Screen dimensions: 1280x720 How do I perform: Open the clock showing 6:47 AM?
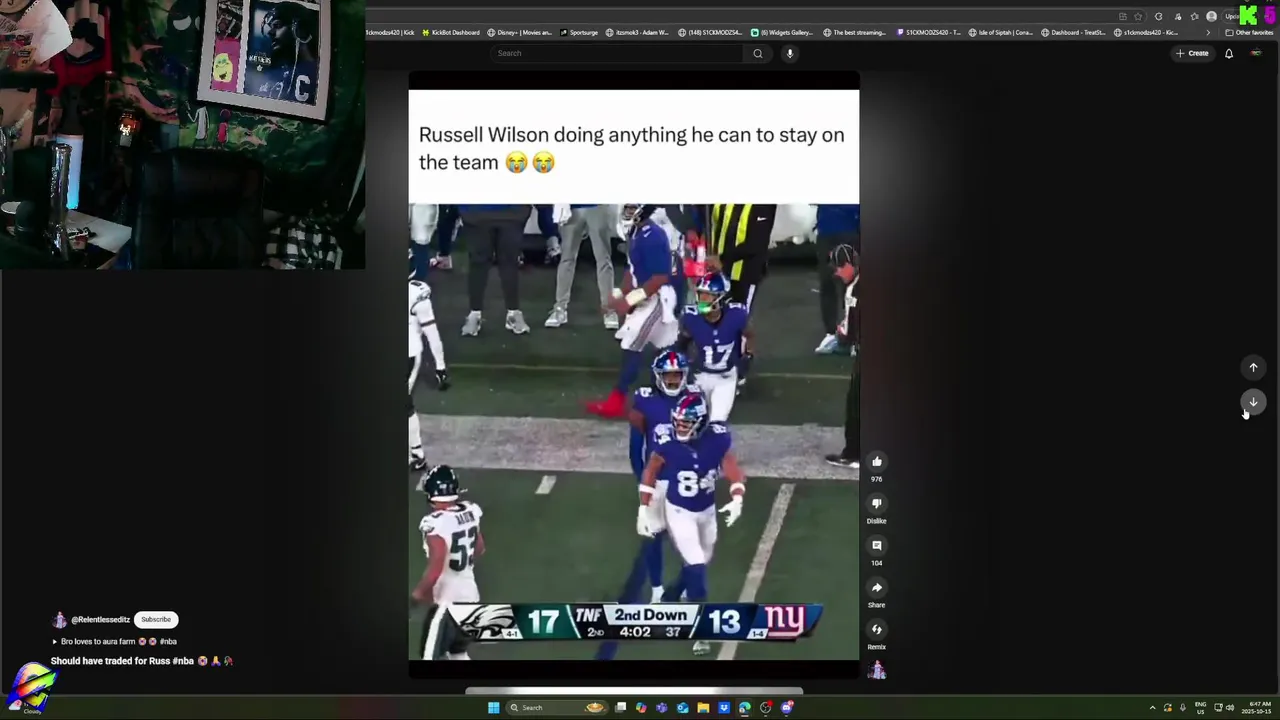click(x=1257, y=708)
